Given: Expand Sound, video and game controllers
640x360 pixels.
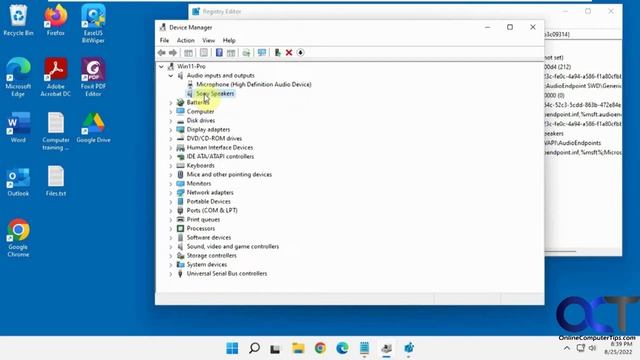Looking at the screenshot, I should coord(171,247).
